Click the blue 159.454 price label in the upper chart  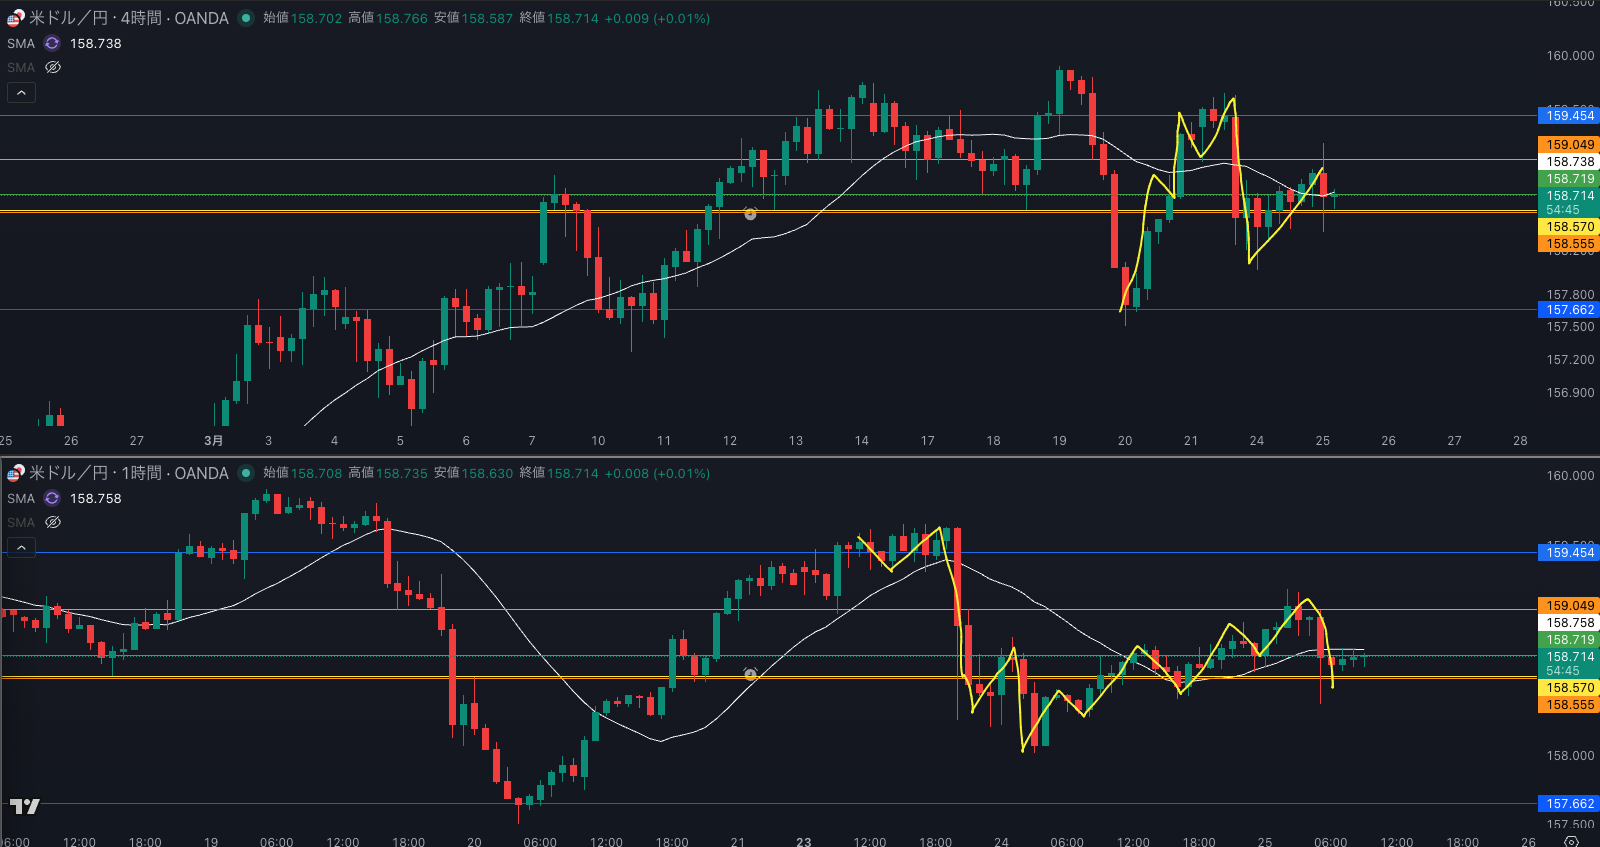tap(1569, 116)
